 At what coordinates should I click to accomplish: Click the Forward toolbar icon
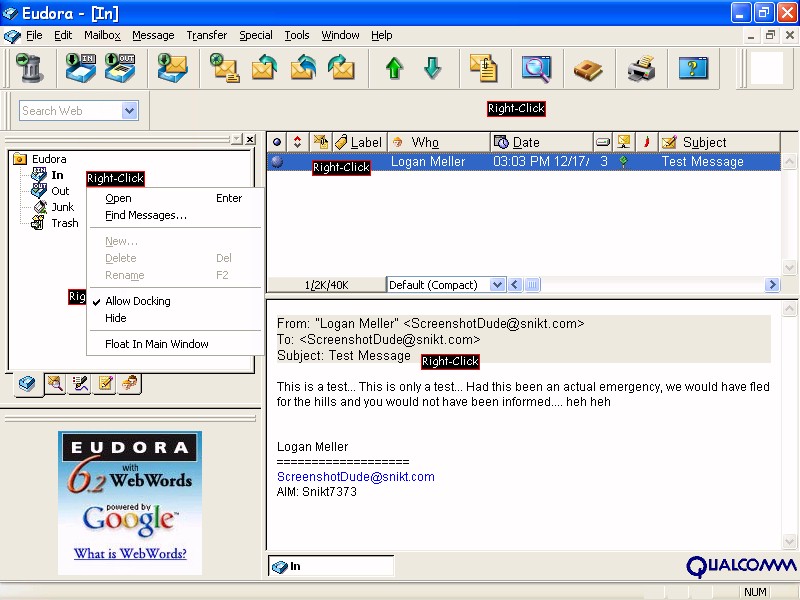[341, 68]
